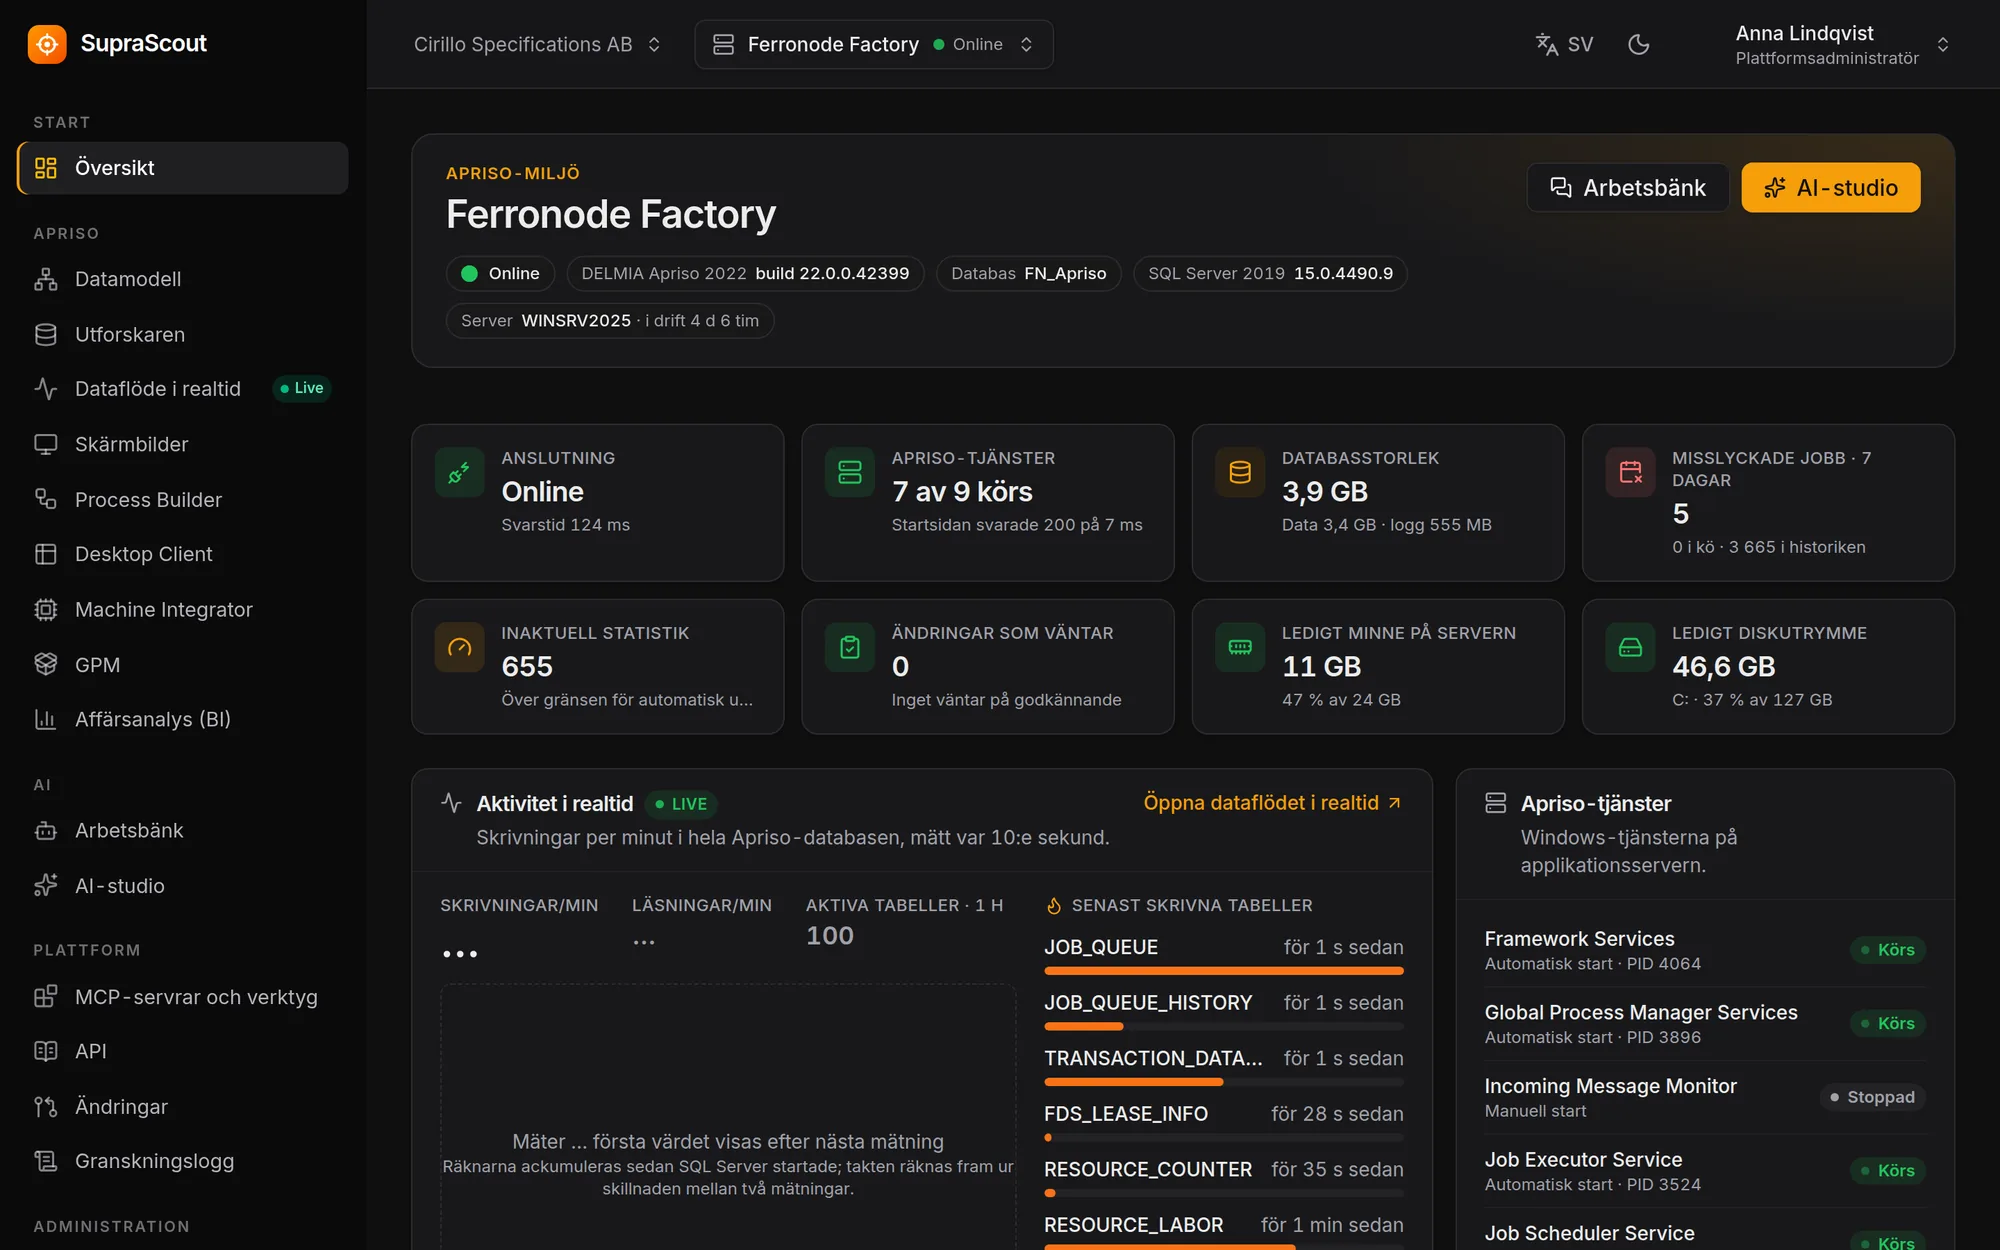
Task: Switch language via the SV translate icon
Action: 1565,44
